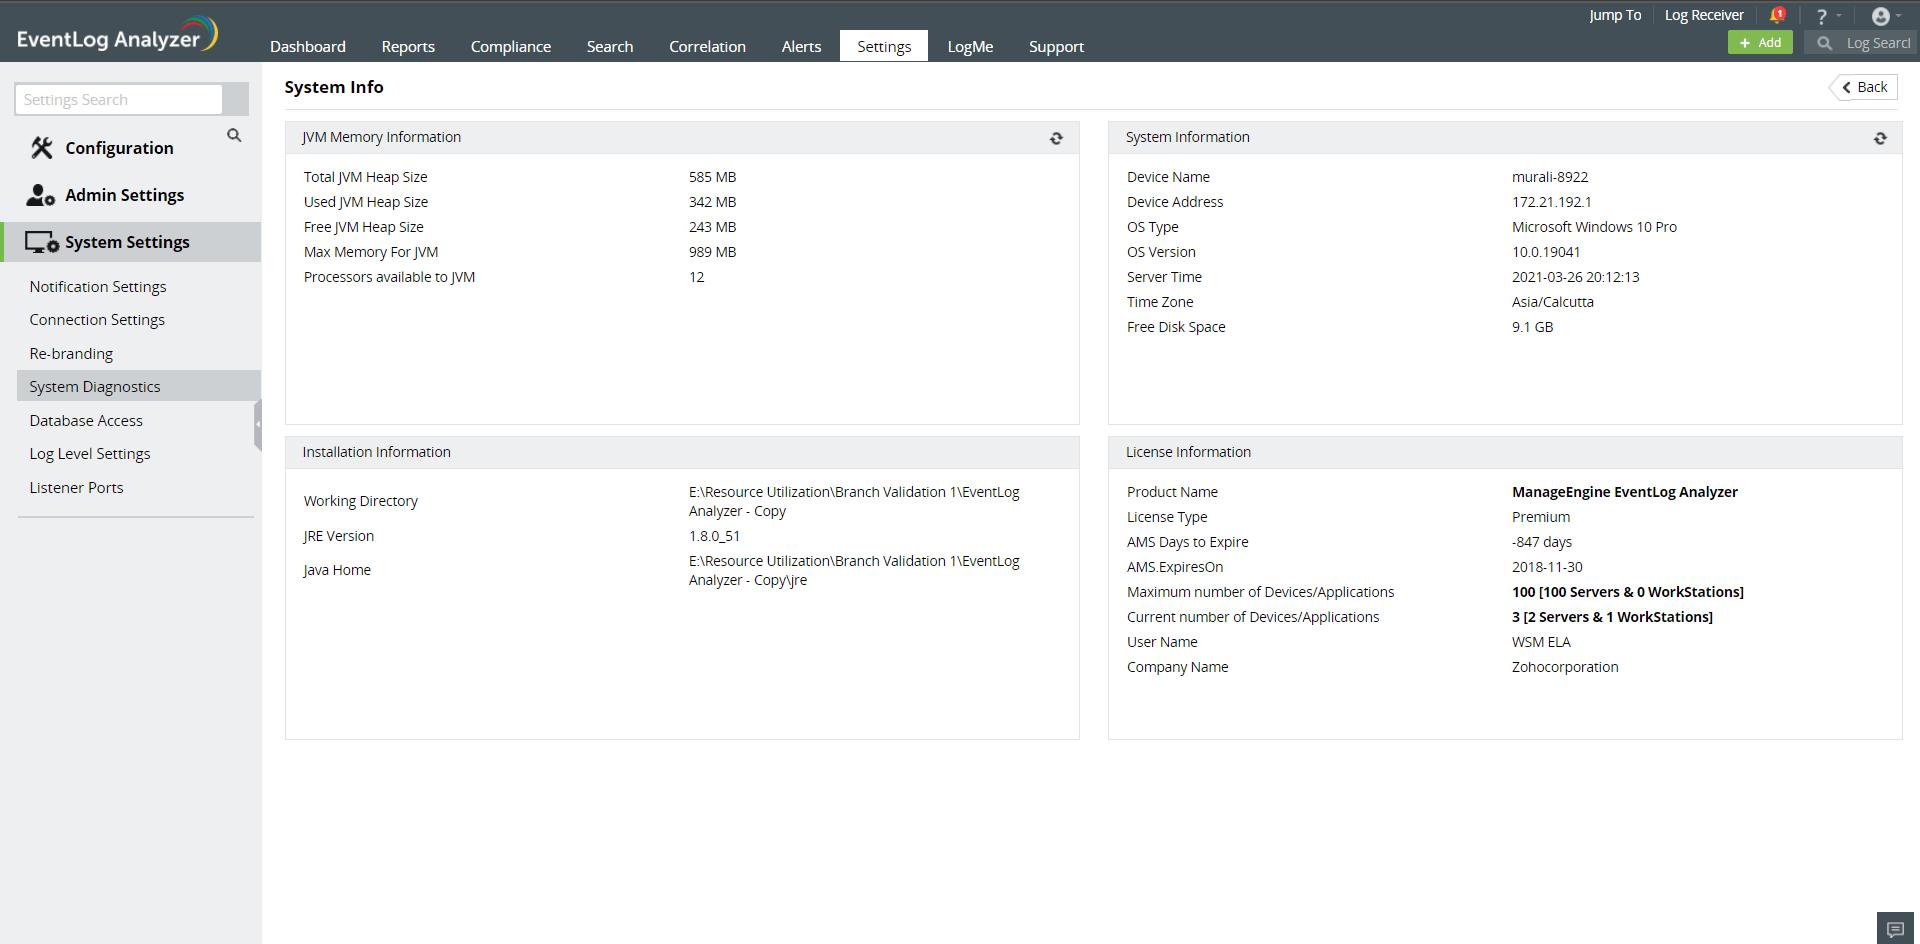The height and width of the screenshot is (944, 1920).
Task: Click the device address 172.21.192.1
Action: 1551,202
